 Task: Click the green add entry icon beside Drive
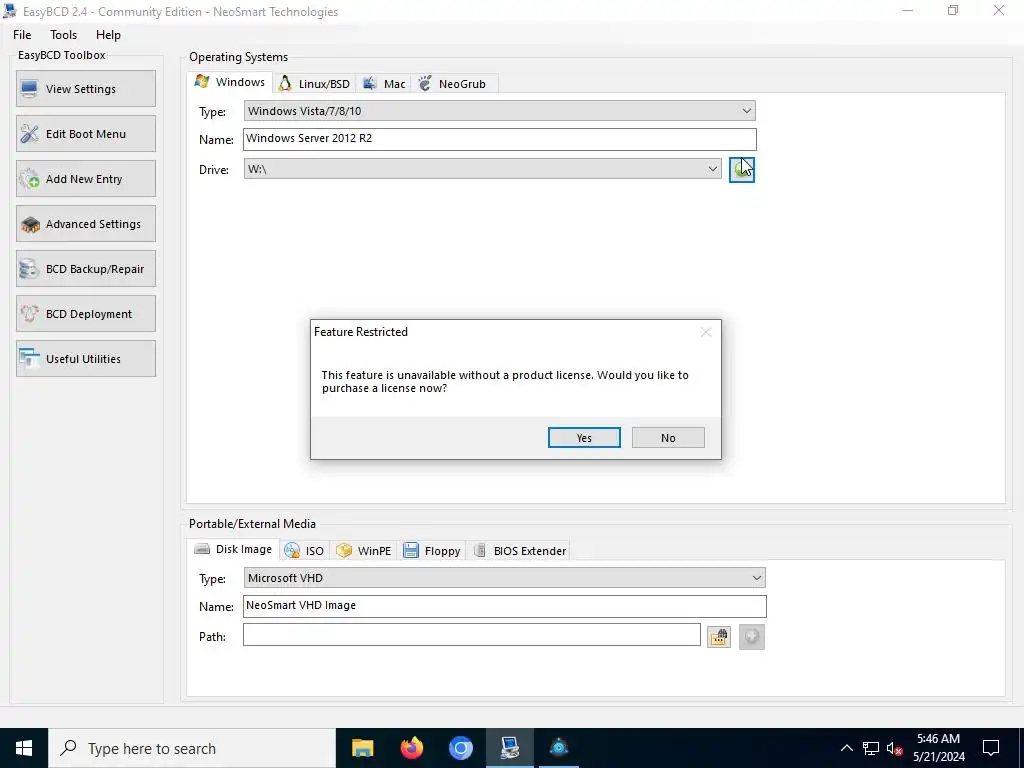pyautogui.click(x=741, y=170)
